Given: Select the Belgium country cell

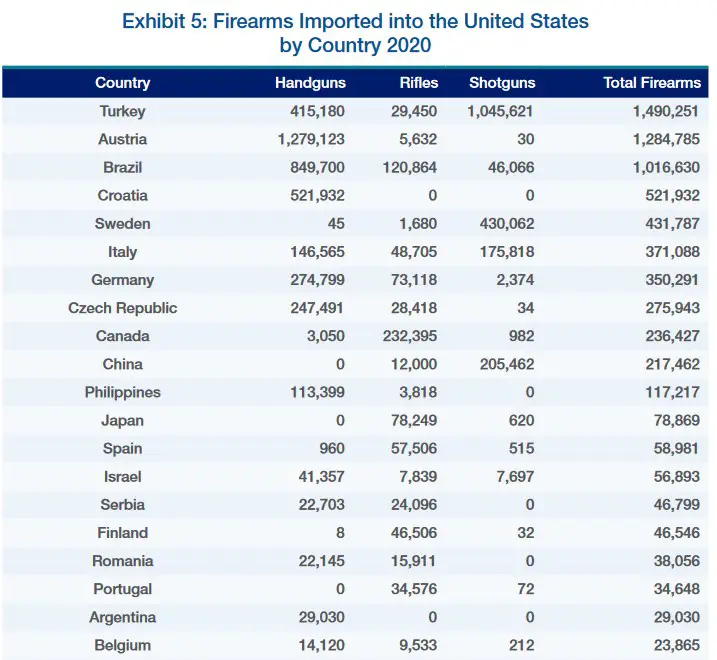Looking at the screenshot, I should (x=123, y=645).
